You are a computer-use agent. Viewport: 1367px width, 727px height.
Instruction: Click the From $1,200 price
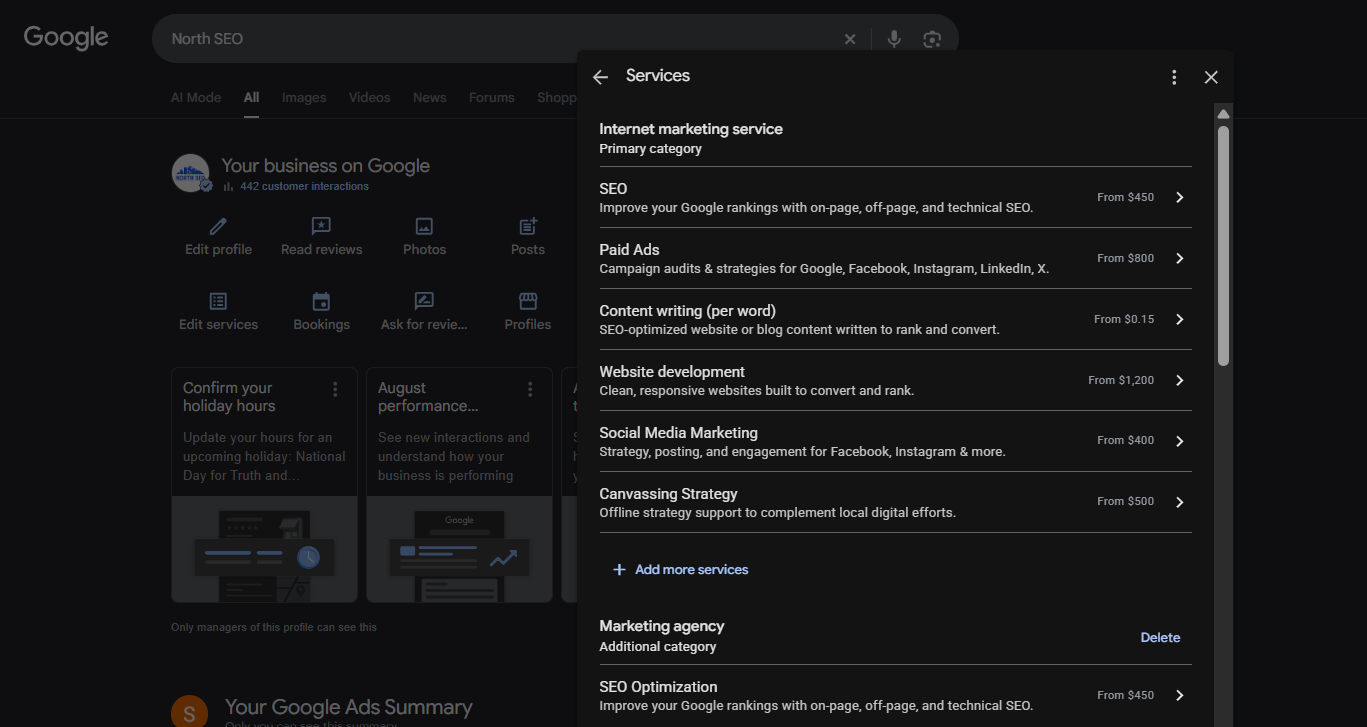[x=1121, y=380]
